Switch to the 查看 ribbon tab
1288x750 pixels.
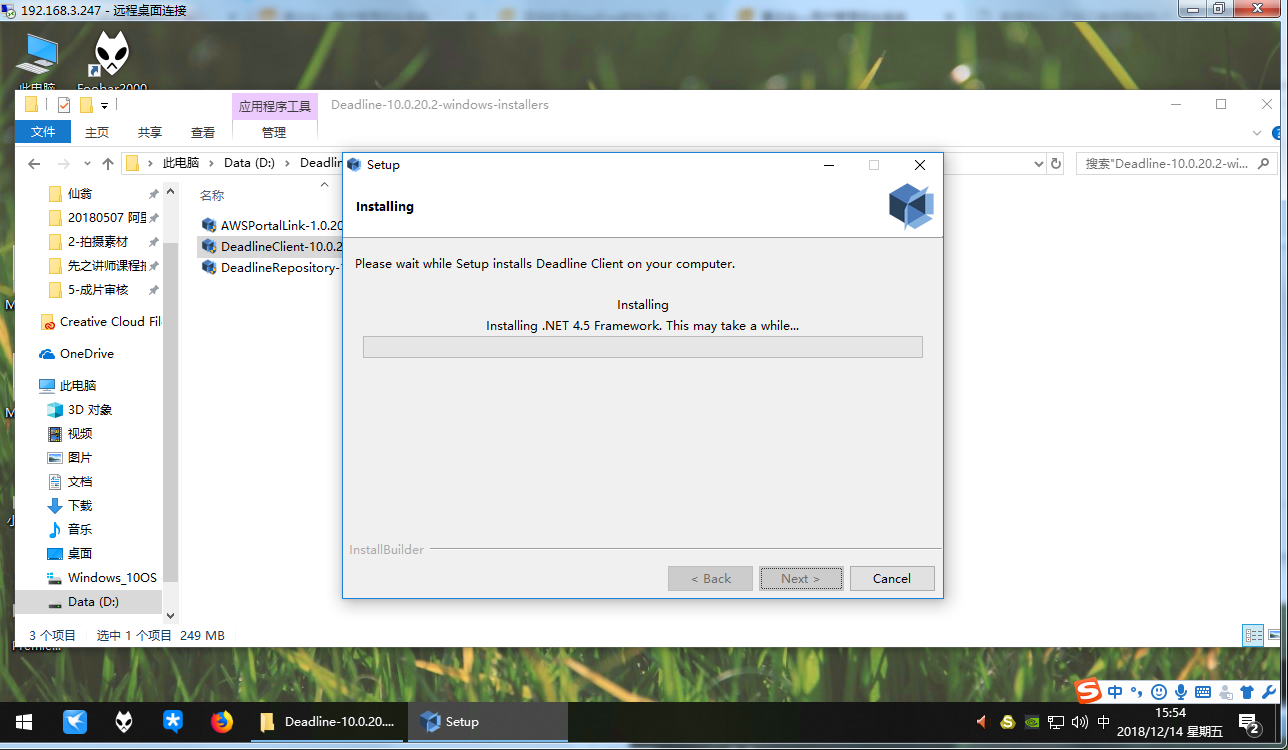[203, 132]
